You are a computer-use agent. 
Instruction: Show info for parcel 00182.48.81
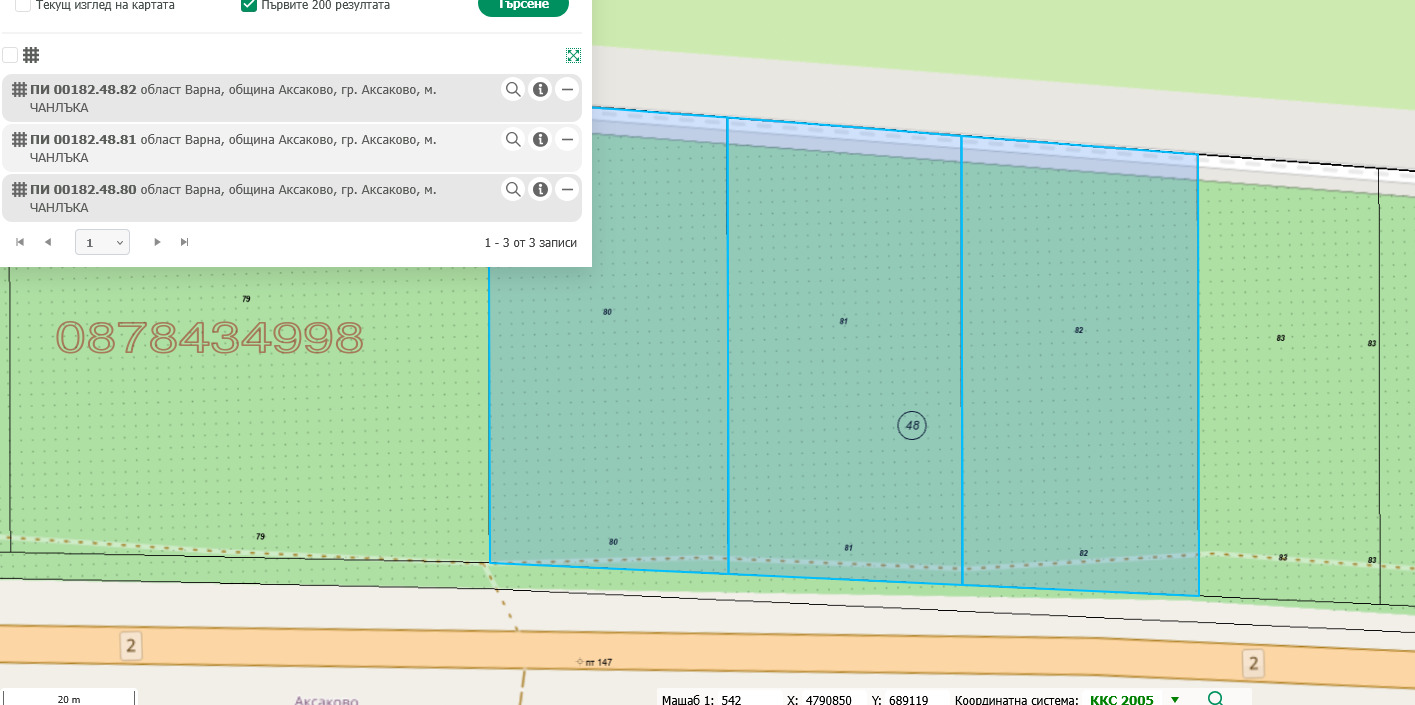tap(540, 140)
